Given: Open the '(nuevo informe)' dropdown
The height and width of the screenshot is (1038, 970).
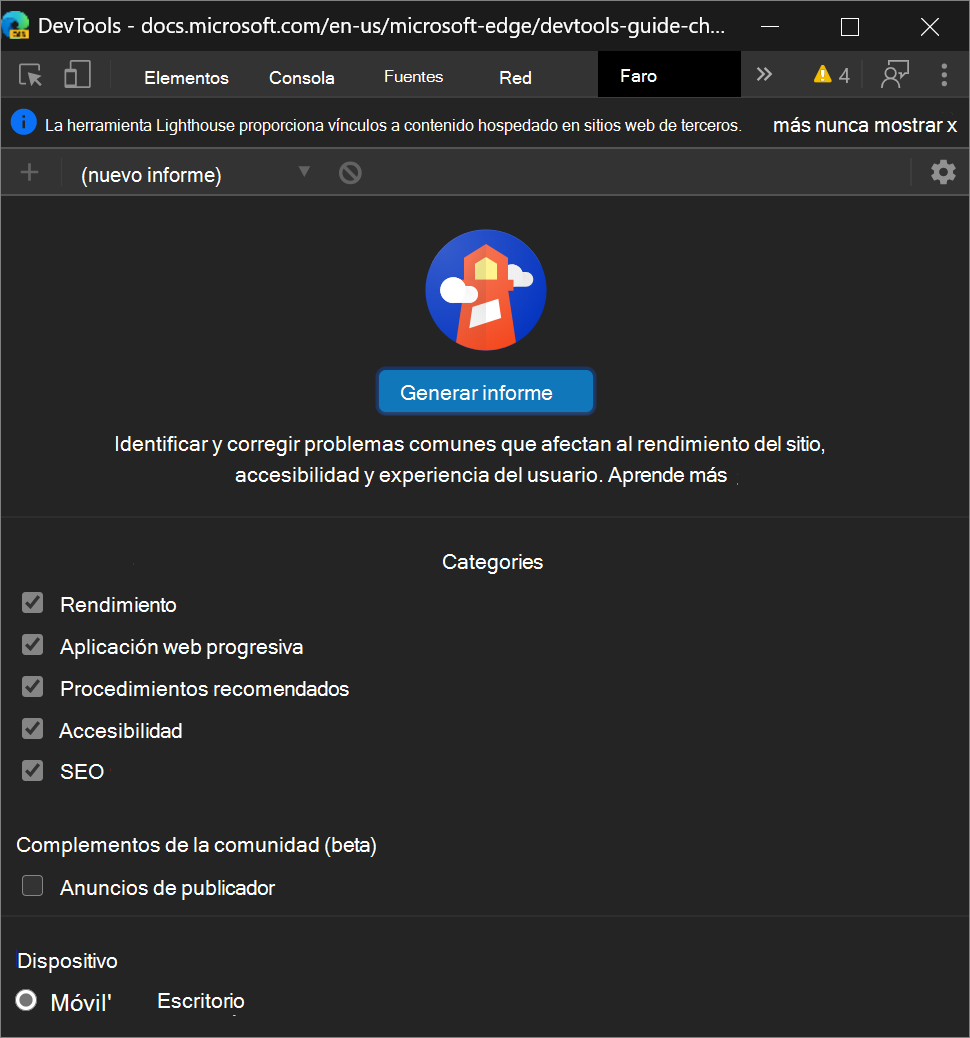Looking at the screenshot, I should coord(195,174).
